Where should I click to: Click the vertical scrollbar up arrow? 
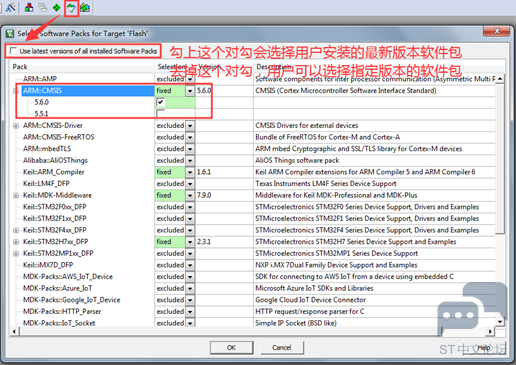pos(500,79)
